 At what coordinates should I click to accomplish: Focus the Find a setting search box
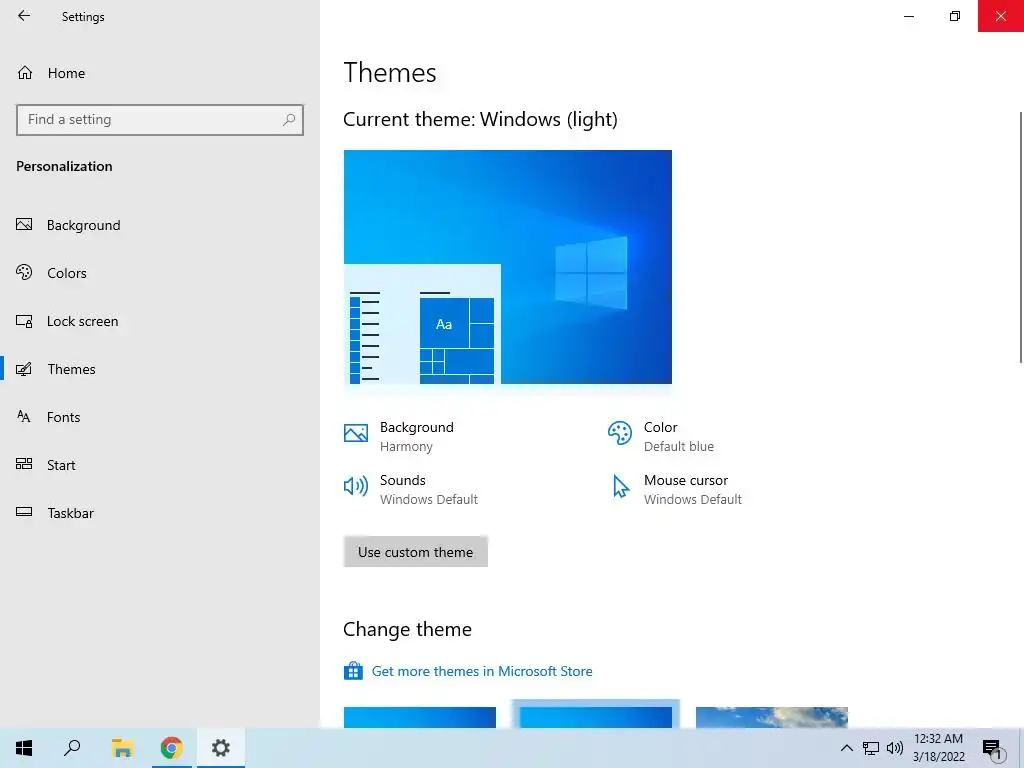click(x=159, y=120)
